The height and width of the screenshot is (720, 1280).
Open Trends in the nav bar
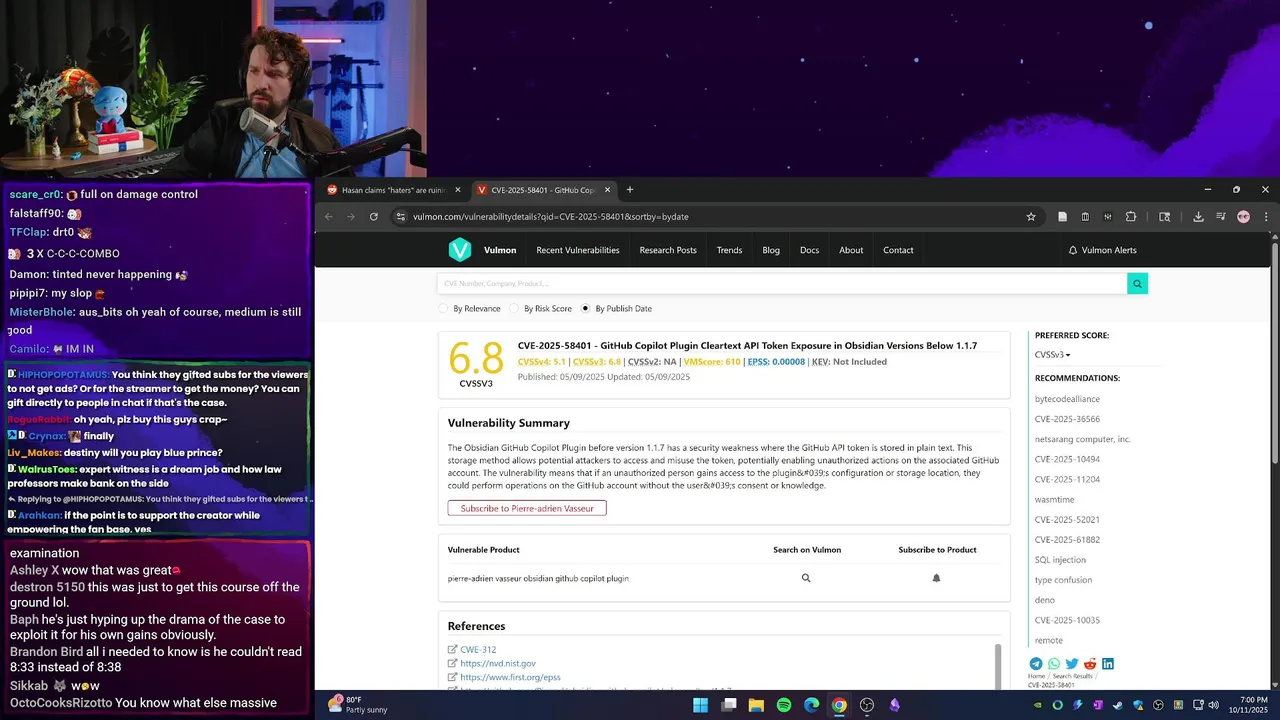click(x=729, y=250)
